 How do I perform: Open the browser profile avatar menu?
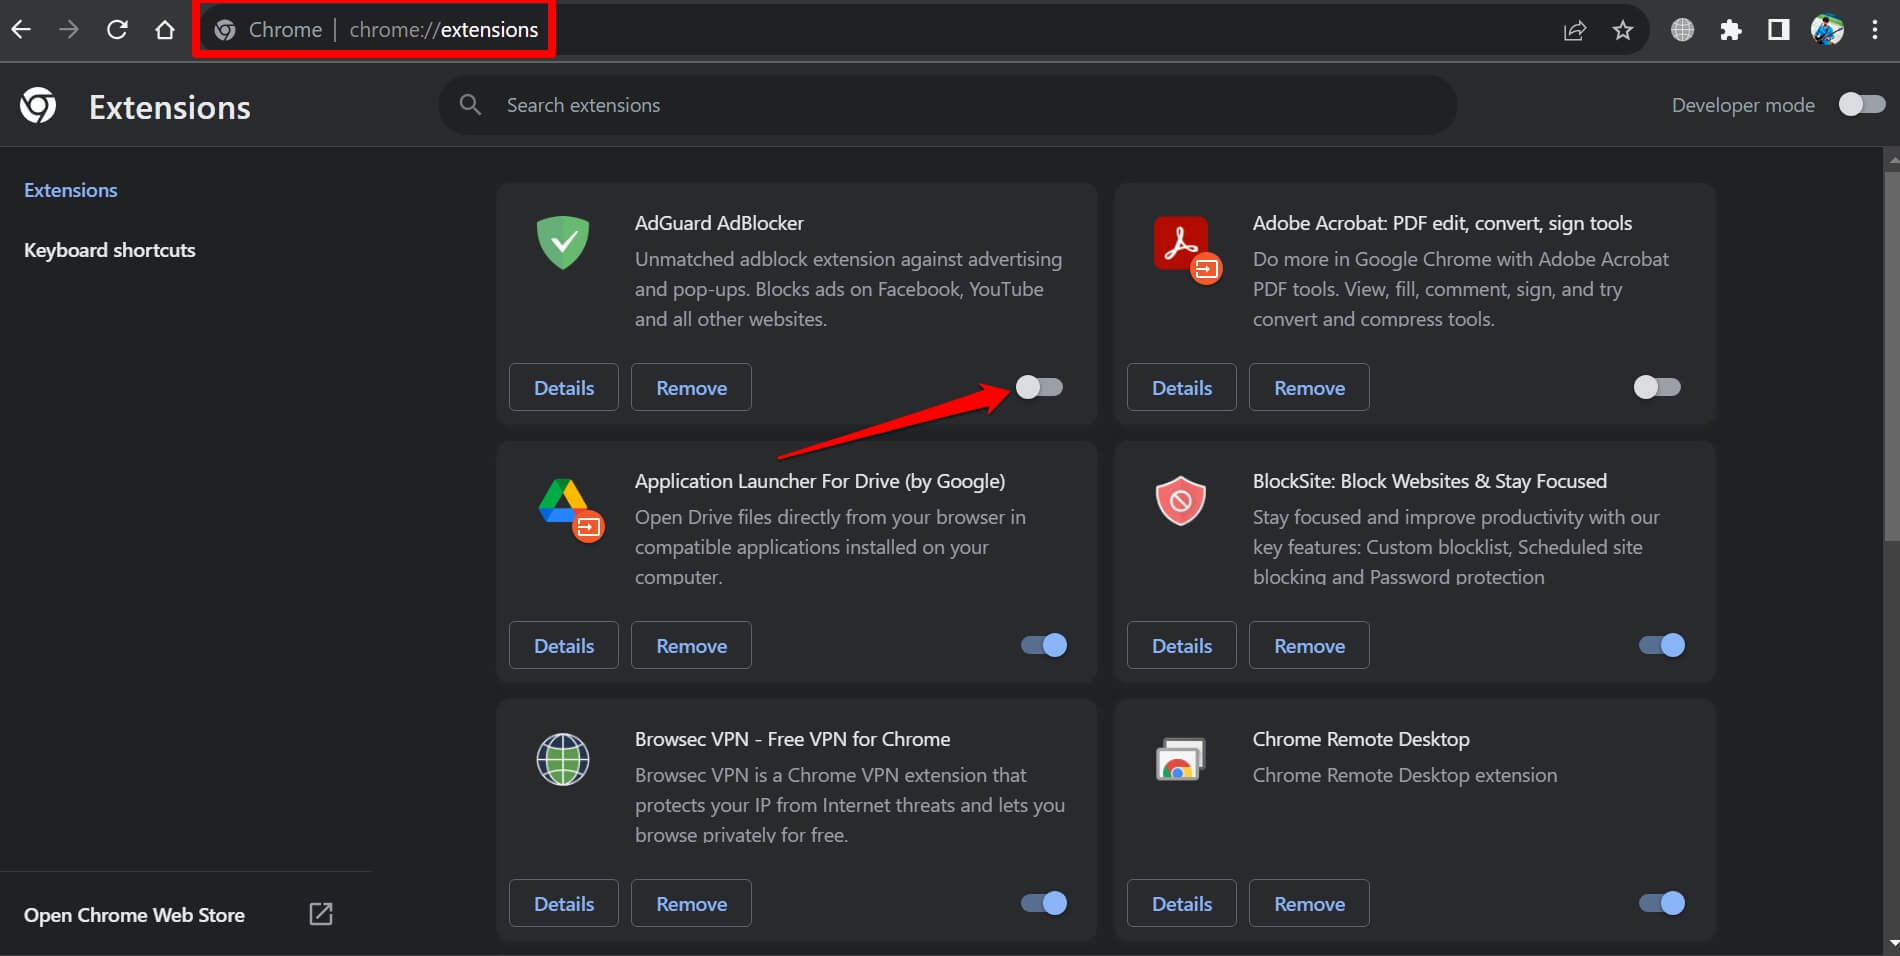1827,29
